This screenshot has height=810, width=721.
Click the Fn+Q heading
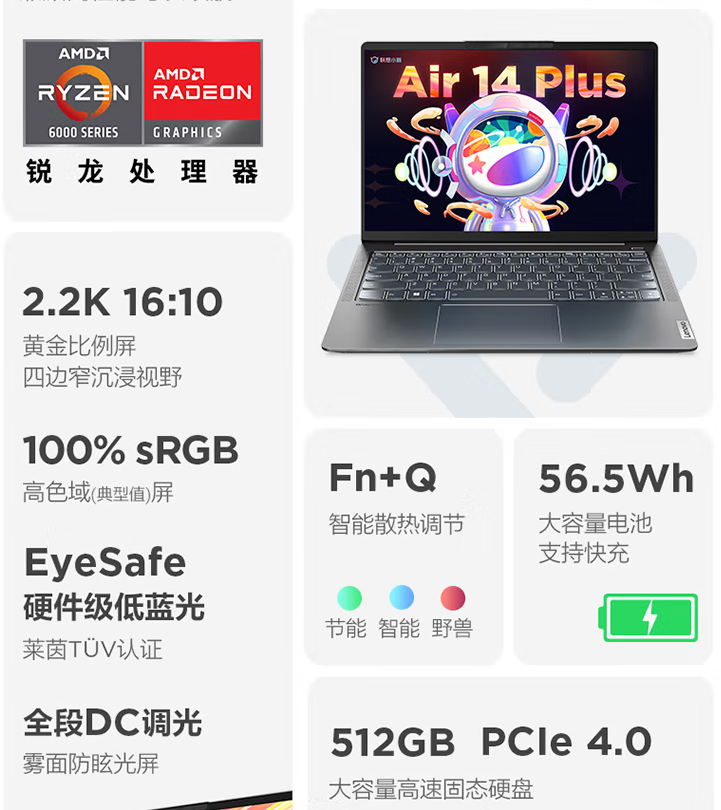click(383, 477)
